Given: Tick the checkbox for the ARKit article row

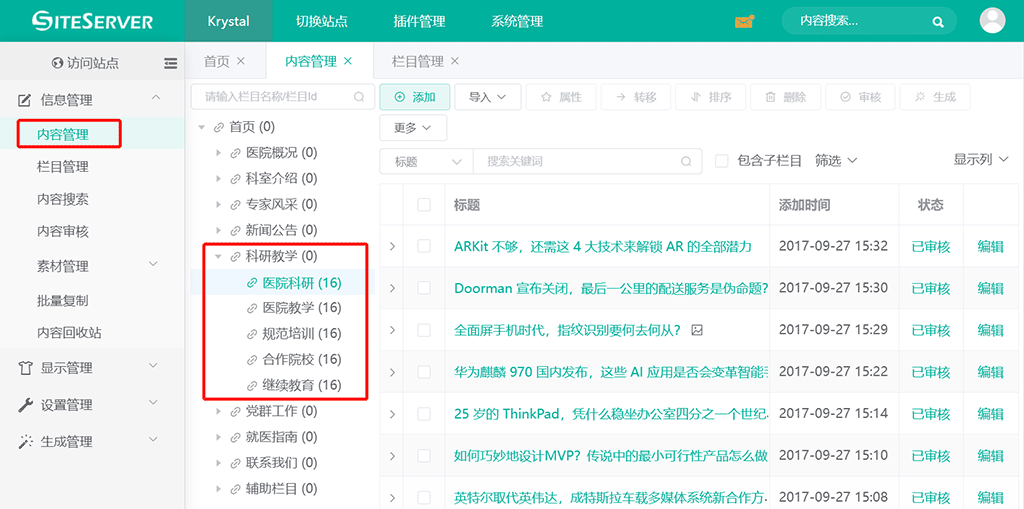Looking at the screenshot, I should (x=424, y=246).
